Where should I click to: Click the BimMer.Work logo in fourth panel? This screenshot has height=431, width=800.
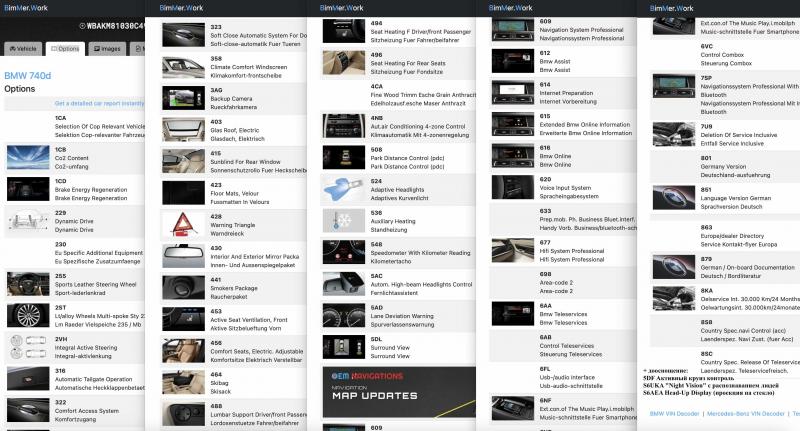(x=510, y=8)
